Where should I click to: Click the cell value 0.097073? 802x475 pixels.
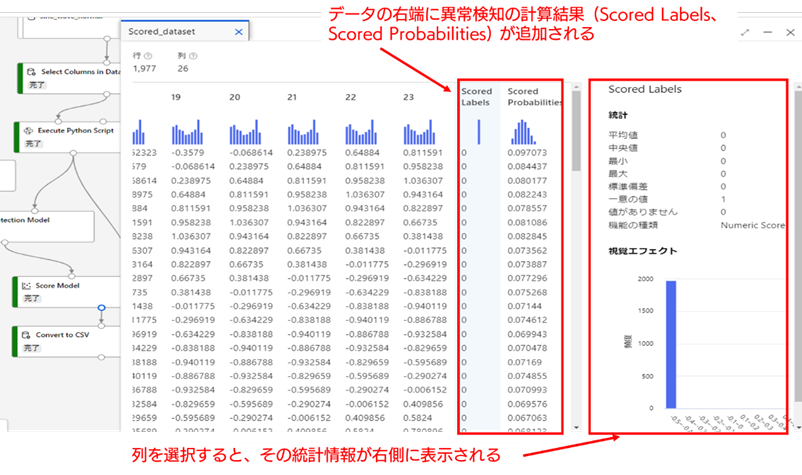coord(527,153)
